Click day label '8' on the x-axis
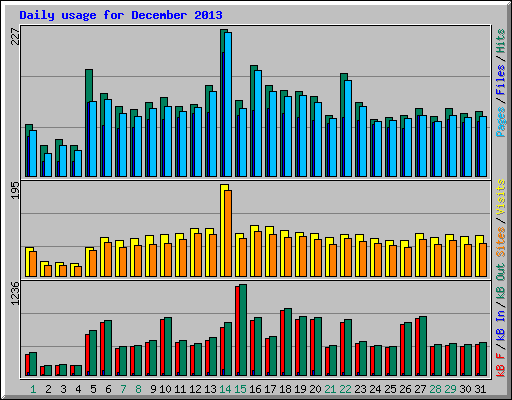This screenshot has height=400, width=512. pos(138,389)
